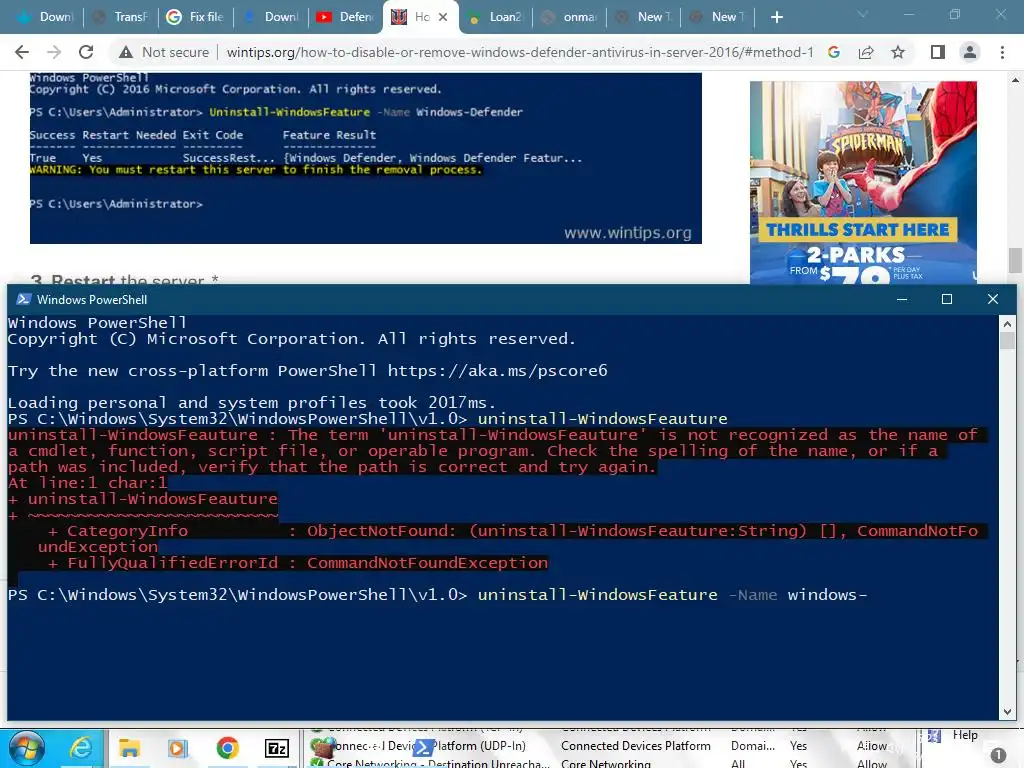Click the PowerShell scrollbar thumb
Screen dimensions: 1024x768
click(x=1007, y=340)
